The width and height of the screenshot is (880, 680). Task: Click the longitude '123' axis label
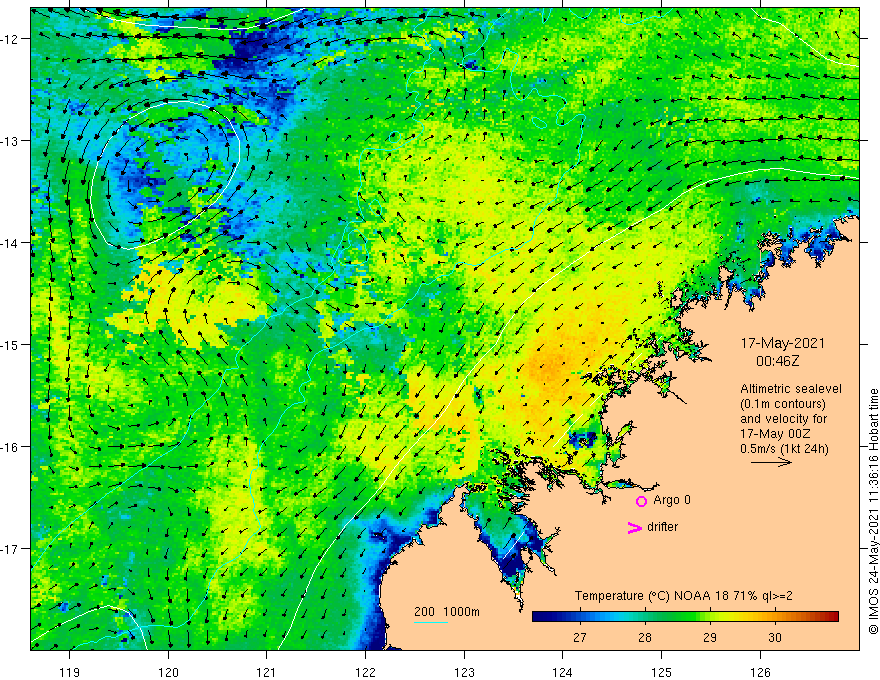click(464, 672)
